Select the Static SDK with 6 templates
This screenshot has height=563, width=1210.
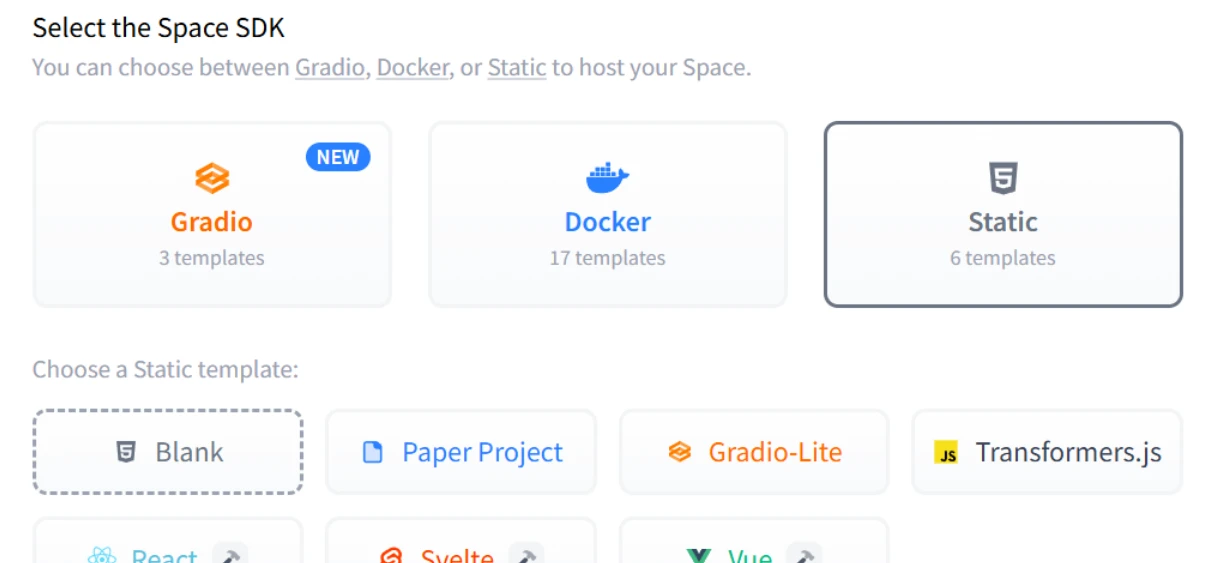(1002, 215)
